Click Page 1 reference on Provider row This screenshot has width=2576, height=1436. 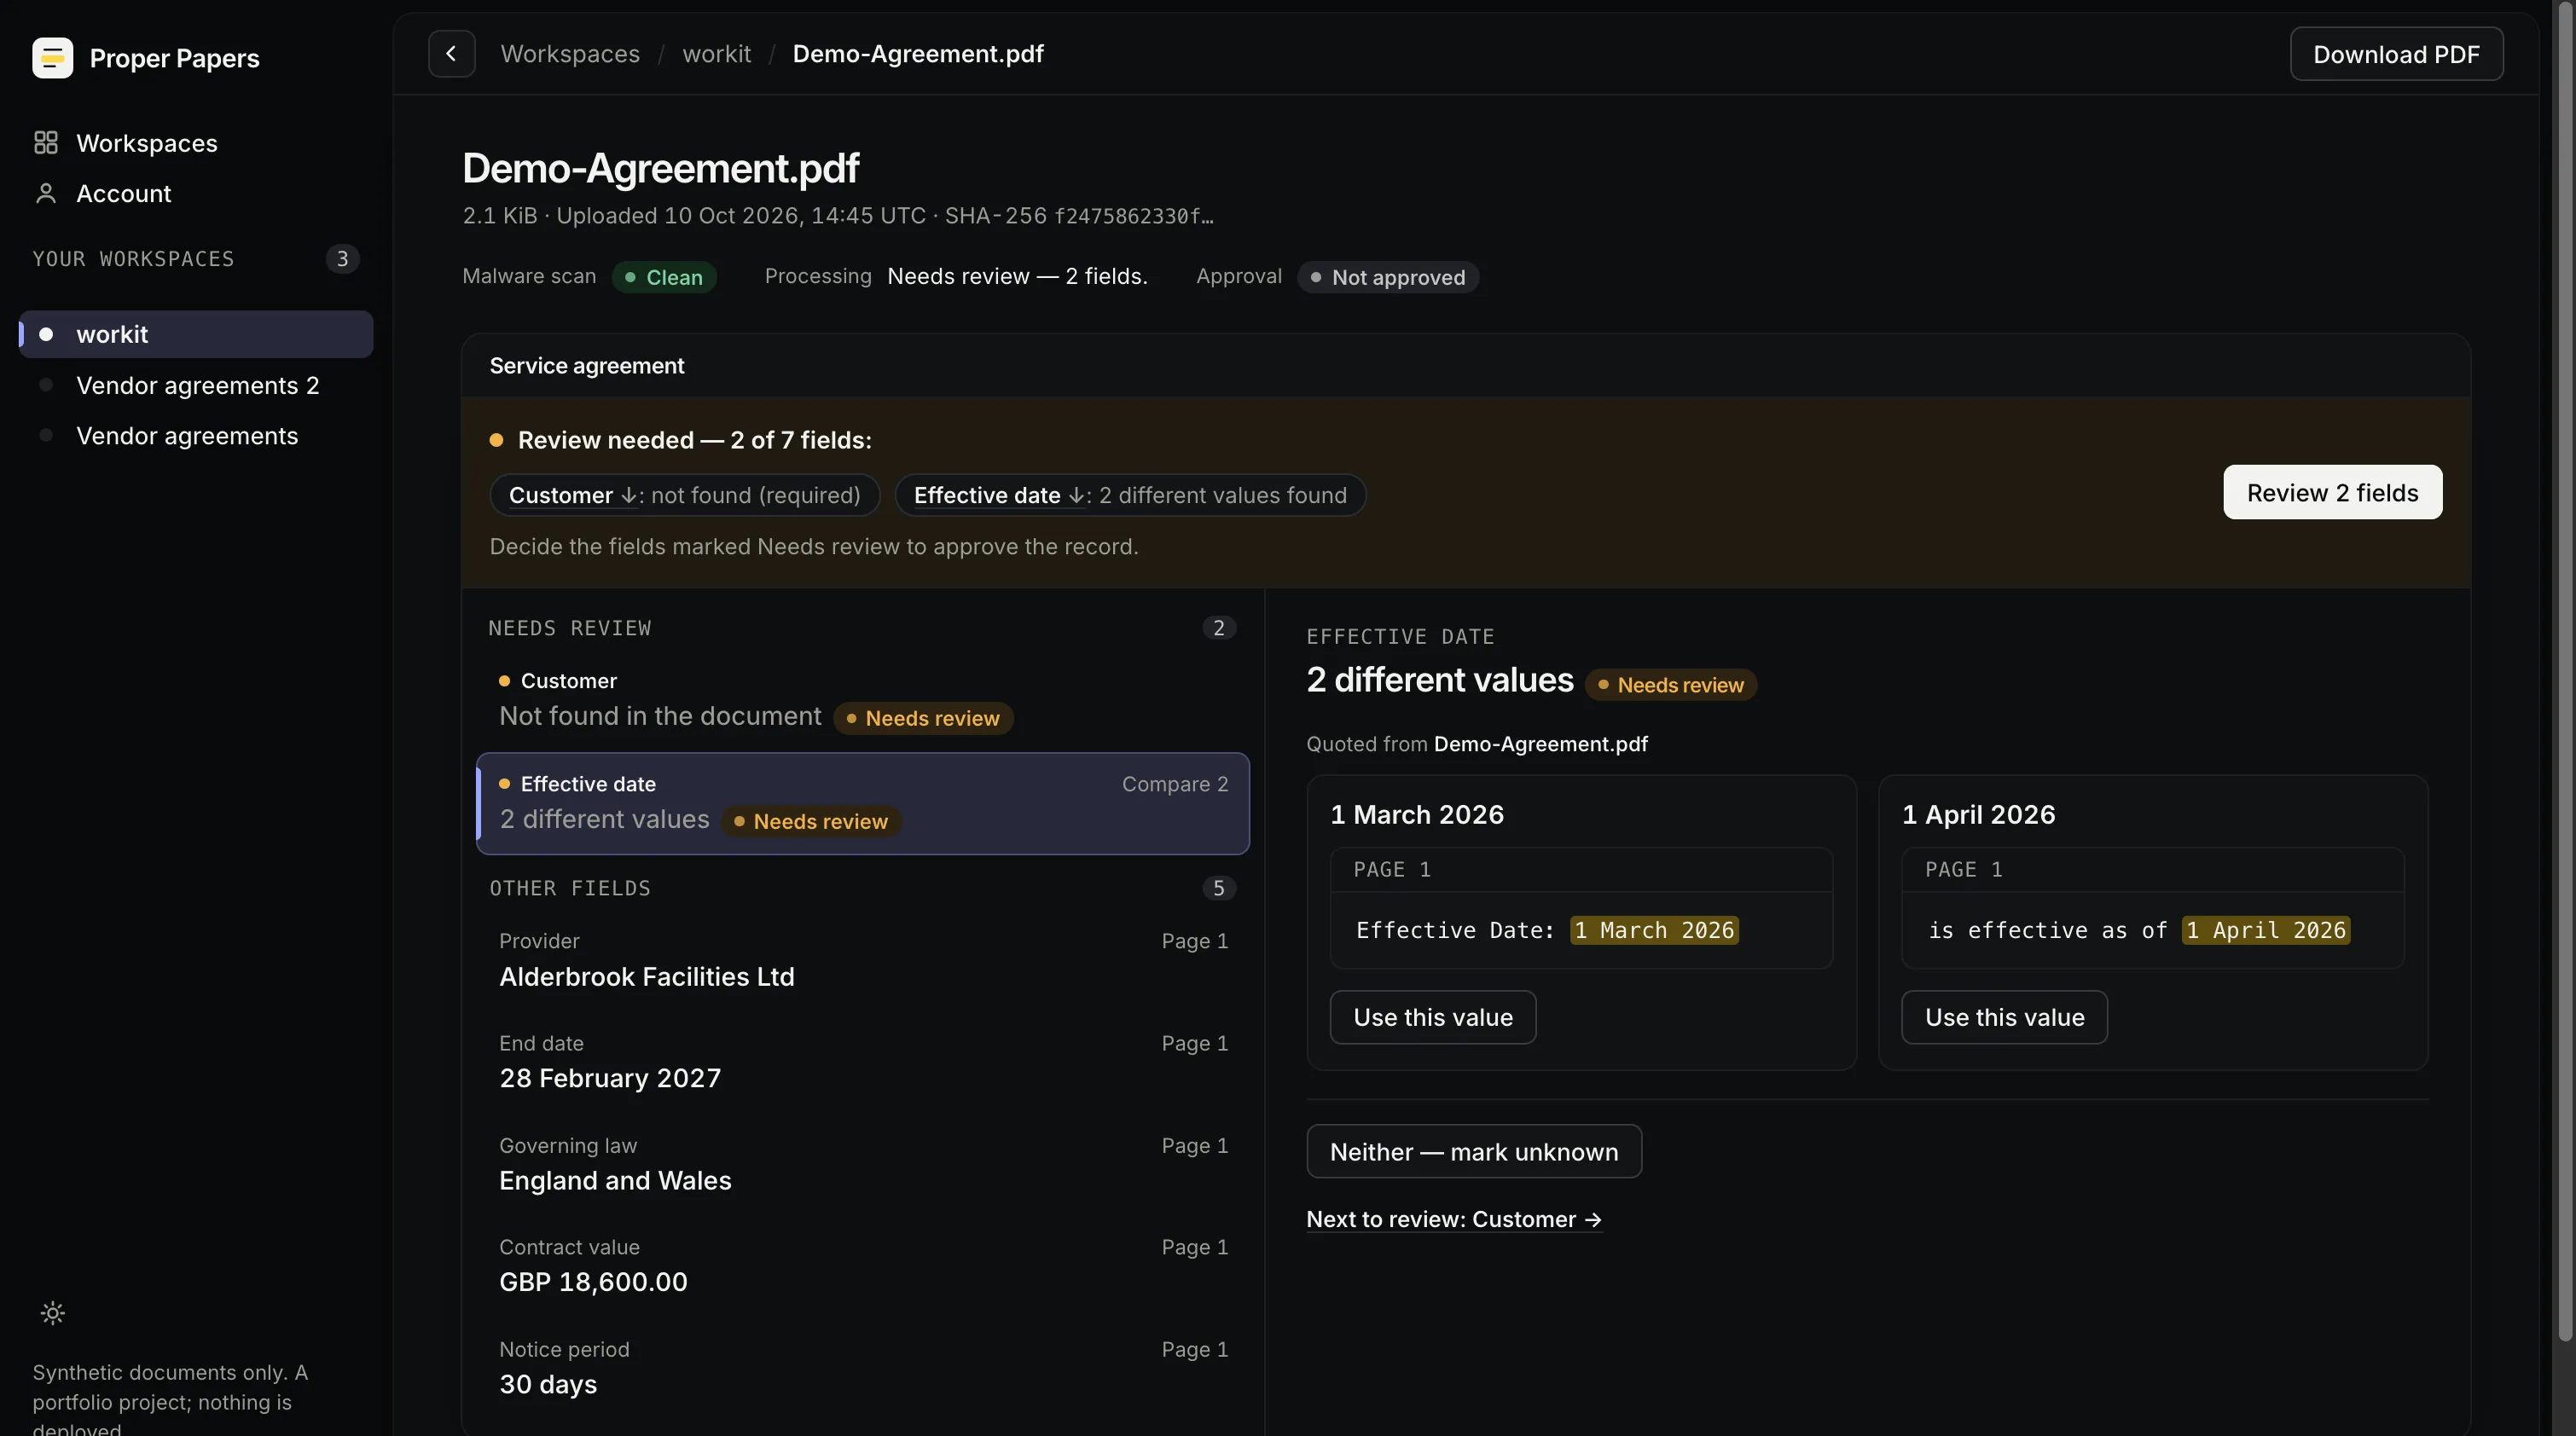pos(1194,941)
